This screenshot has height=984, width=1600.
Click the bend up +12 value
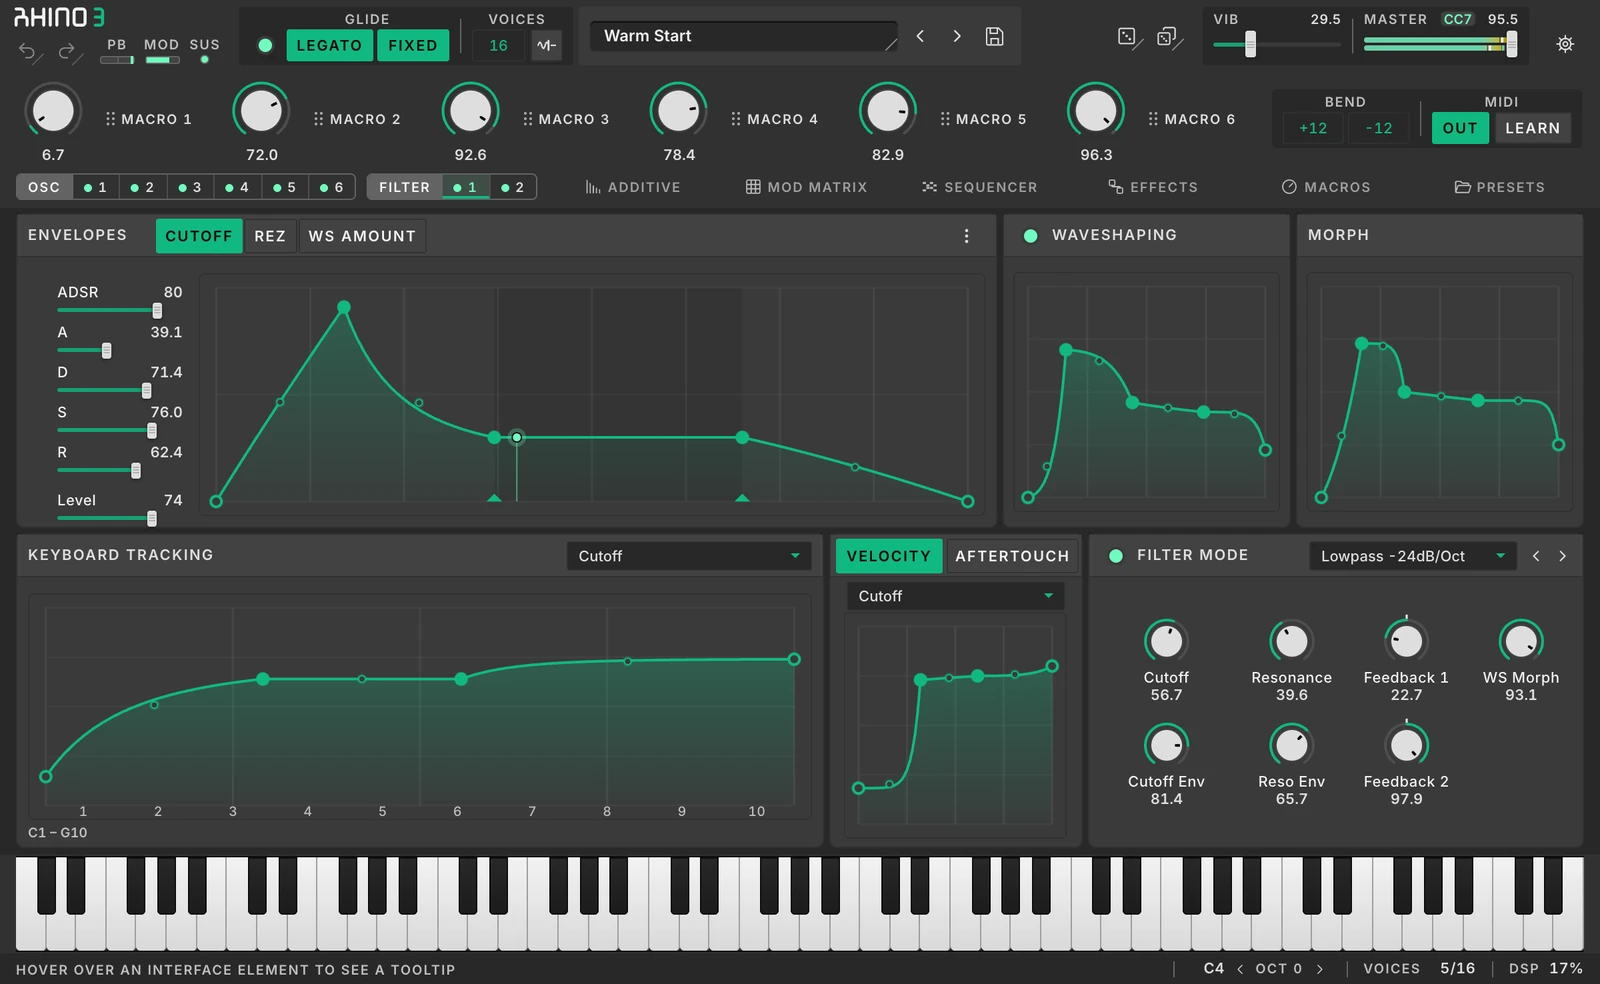(1313, 128)
